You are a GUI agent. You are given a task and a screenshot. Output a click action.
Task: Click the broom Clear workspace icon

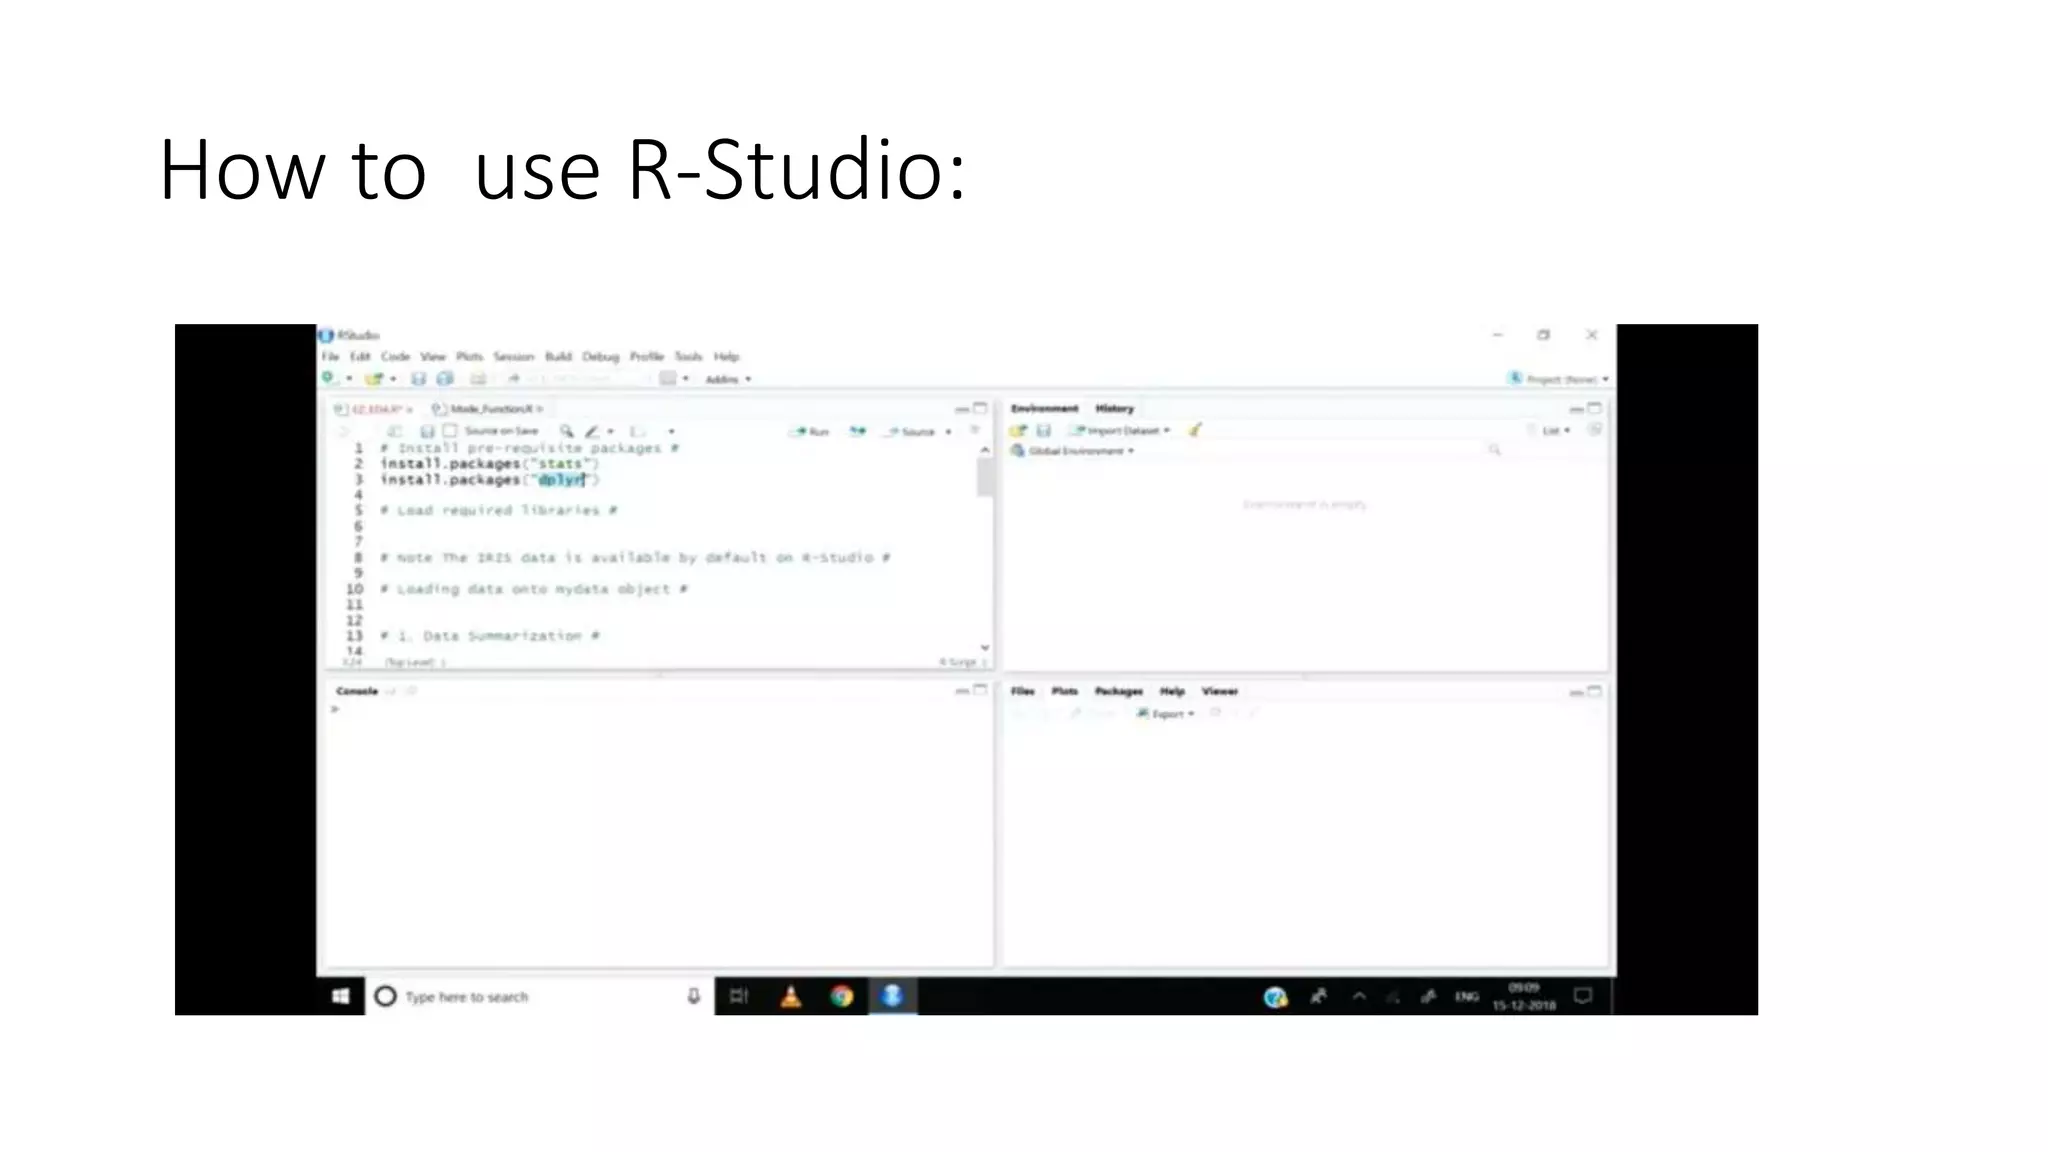pyautogui.click(x=1194, y=430)
